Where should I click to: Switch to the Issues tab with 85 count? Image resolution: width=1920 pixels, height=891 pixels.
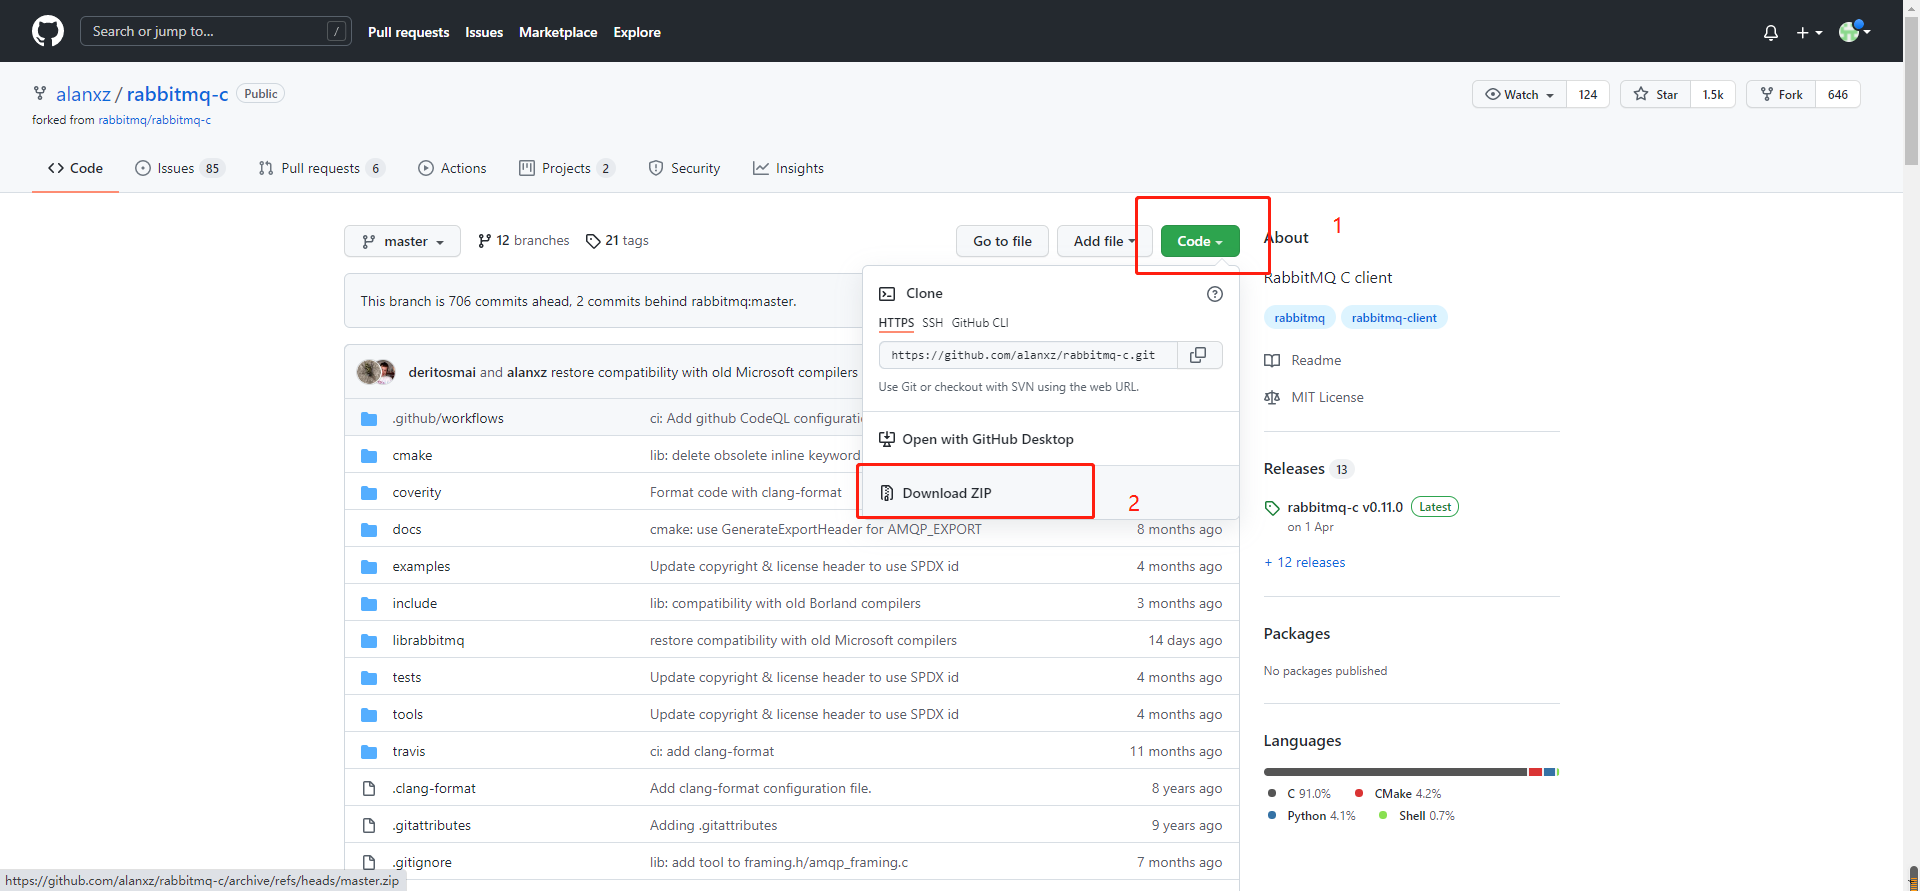tap(180, 168)
